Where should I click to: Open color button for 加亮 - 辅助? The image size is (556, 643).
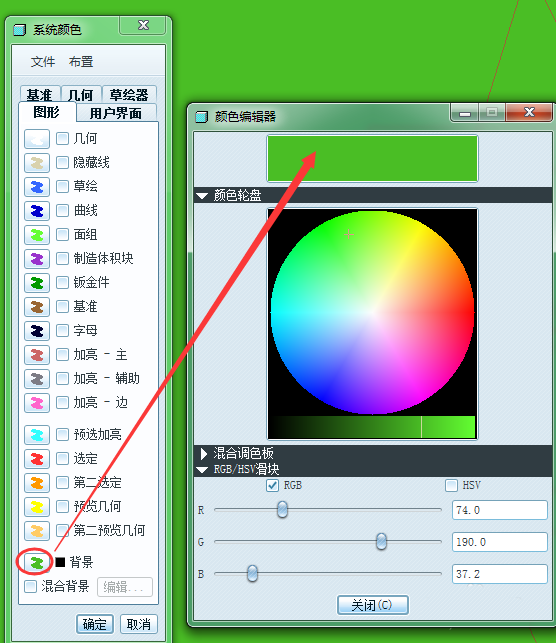[x=37, y=379]
